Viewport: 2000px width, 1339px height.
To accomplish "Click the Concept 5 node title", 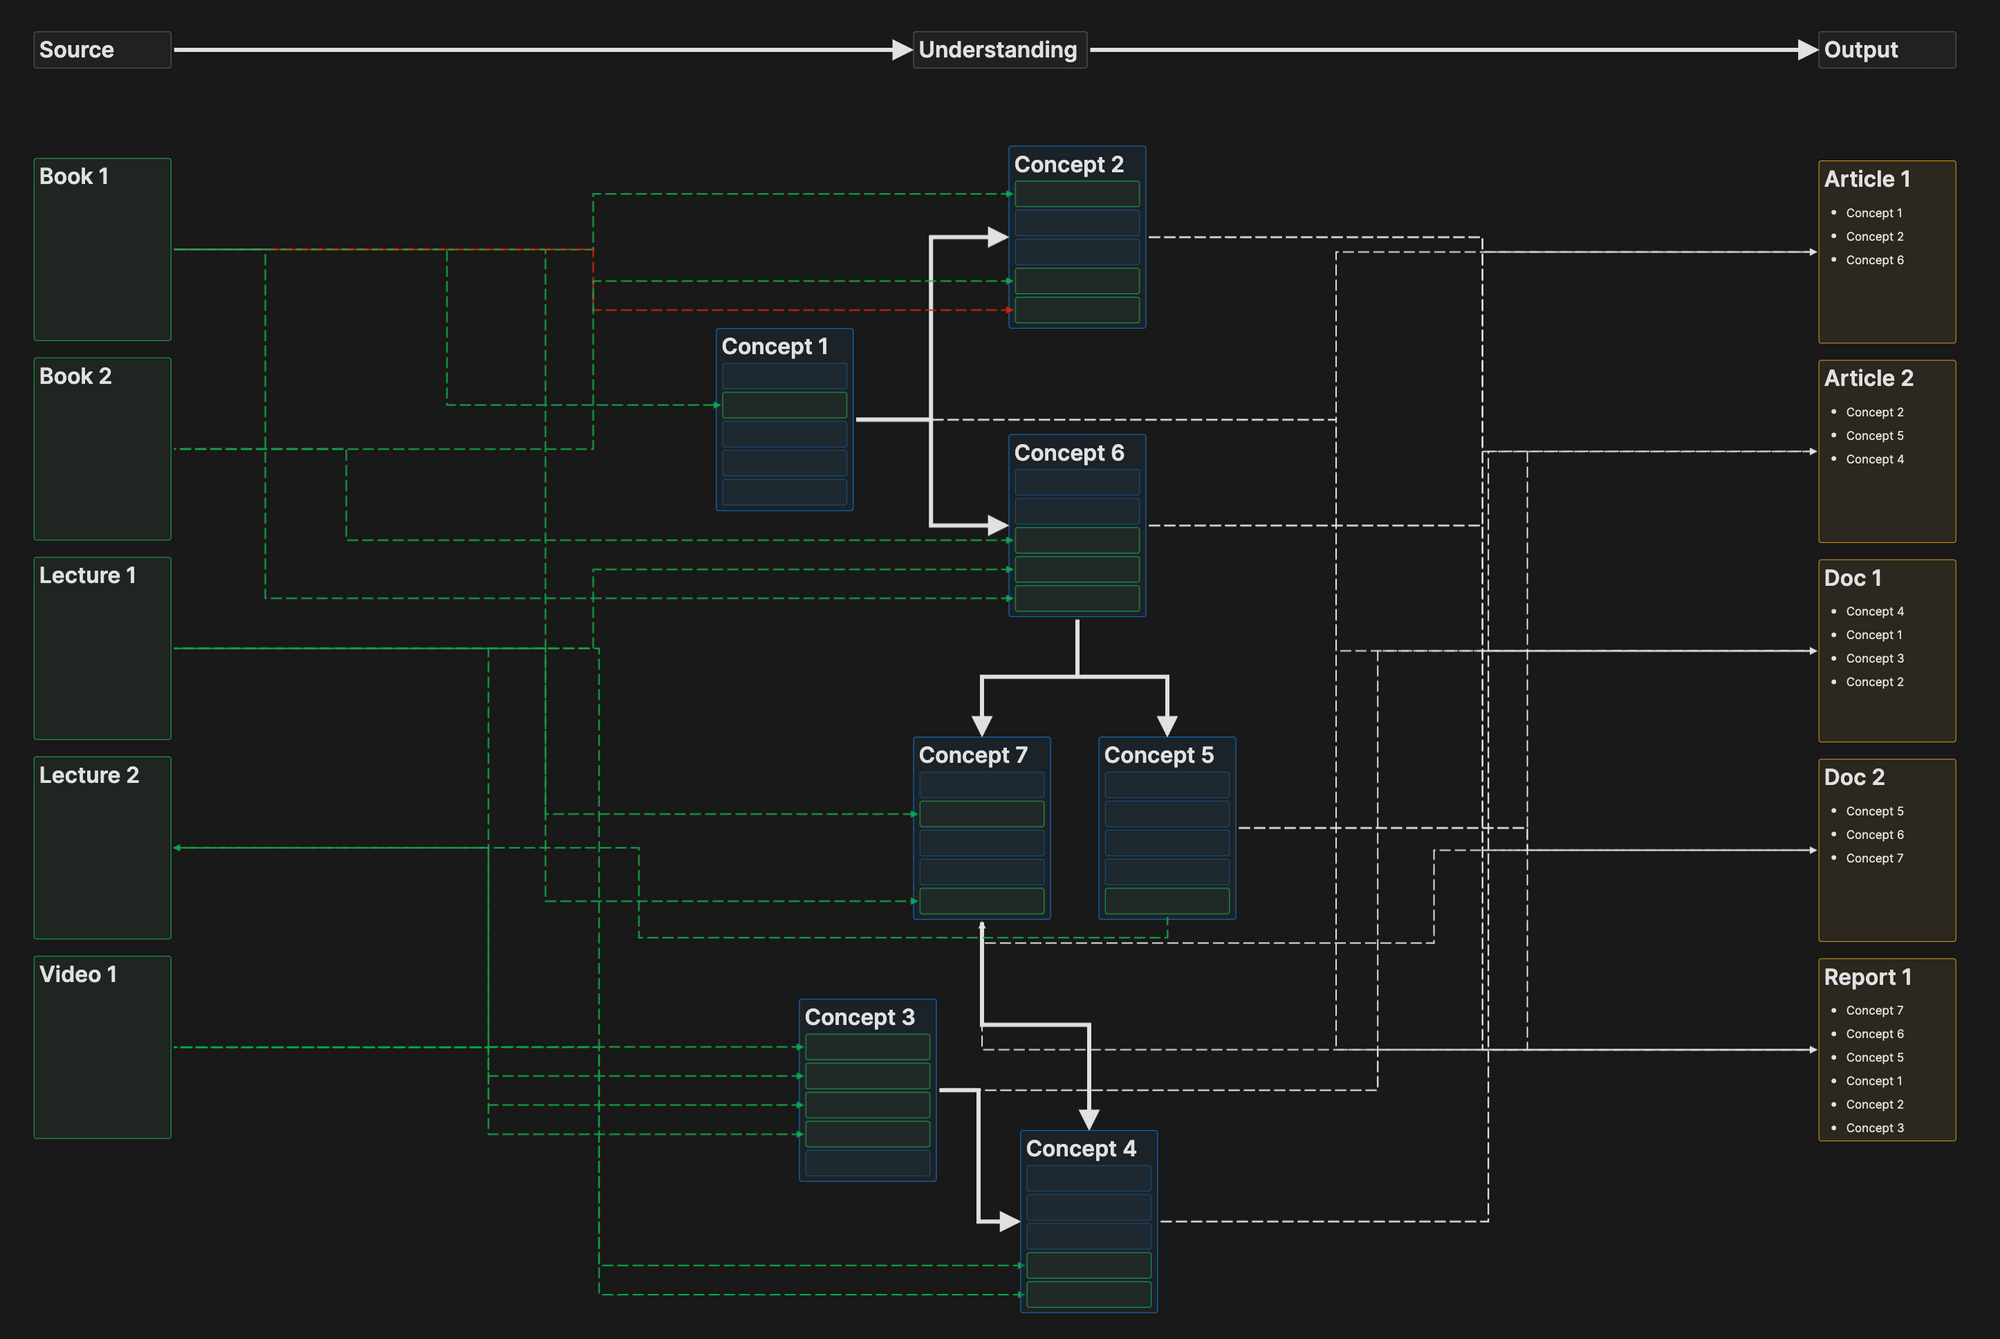I will coord(1159,755).
